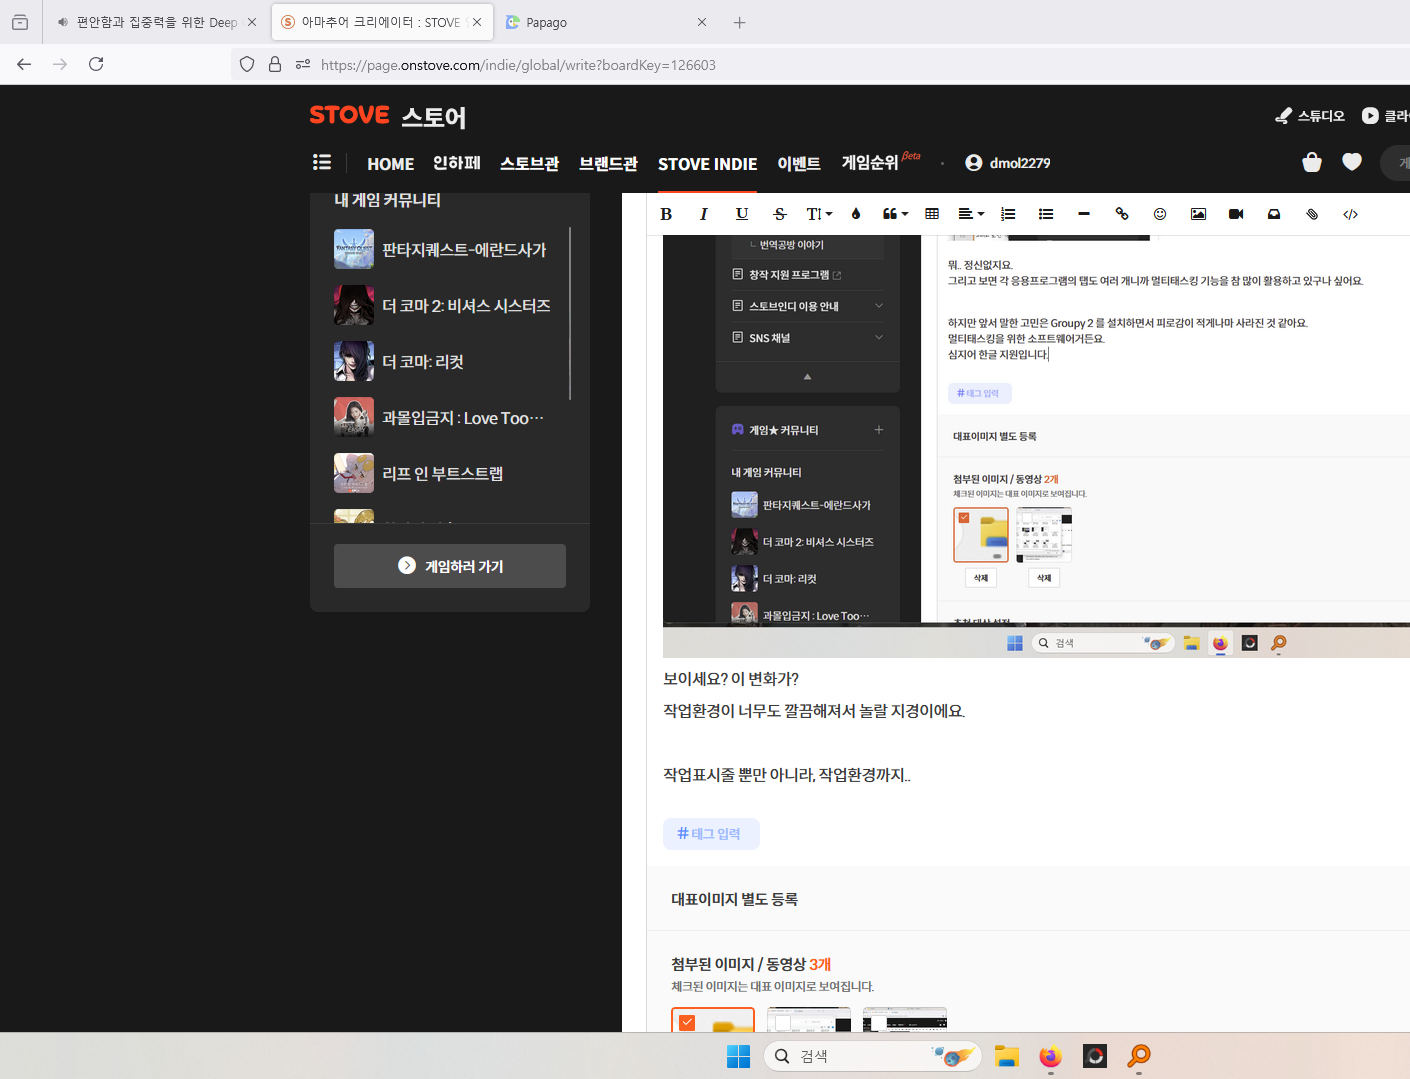1410x1079 pixels.
Task: Expand the quote style dropdown
Action: click(x=895, y=214)
